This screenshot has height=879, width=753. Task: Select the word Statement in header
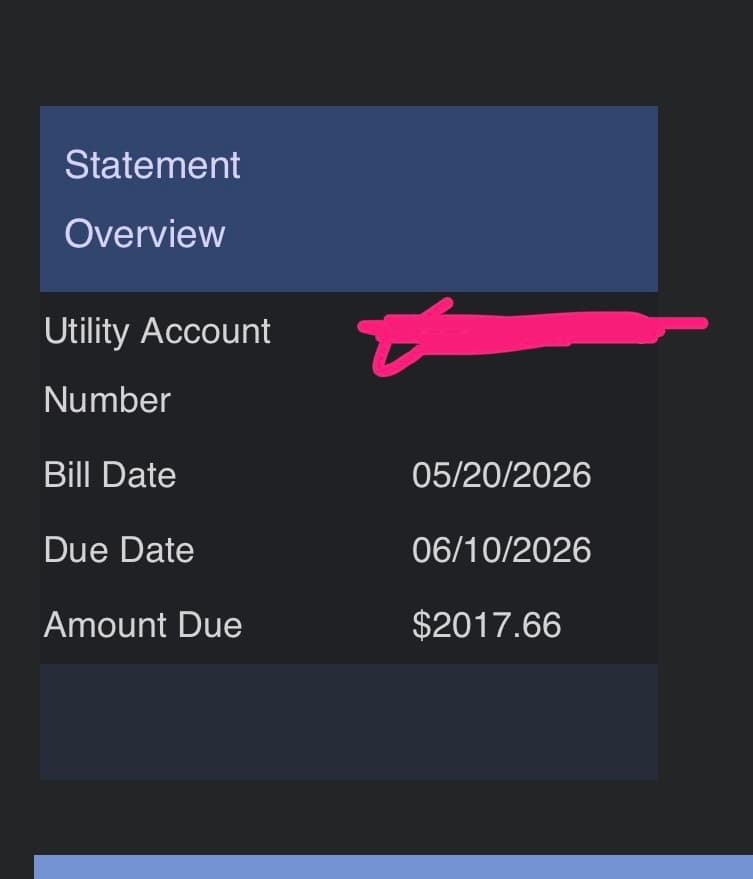pos(152,165)
